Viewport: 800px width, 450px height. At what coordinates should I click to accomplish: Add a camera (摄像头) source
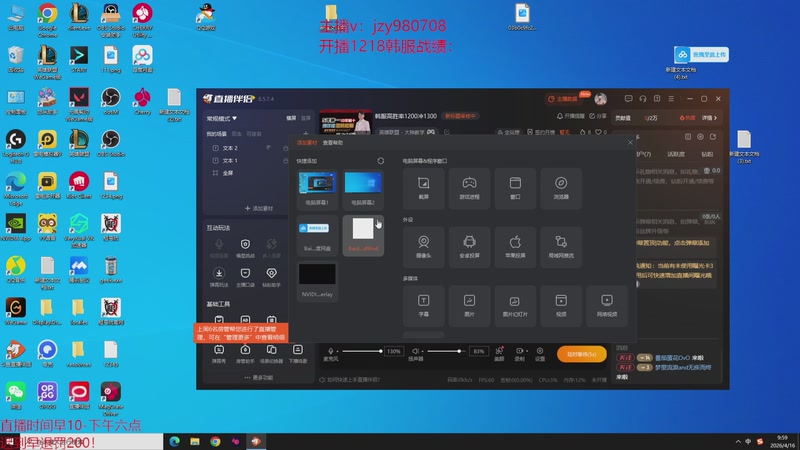point(423,247)
